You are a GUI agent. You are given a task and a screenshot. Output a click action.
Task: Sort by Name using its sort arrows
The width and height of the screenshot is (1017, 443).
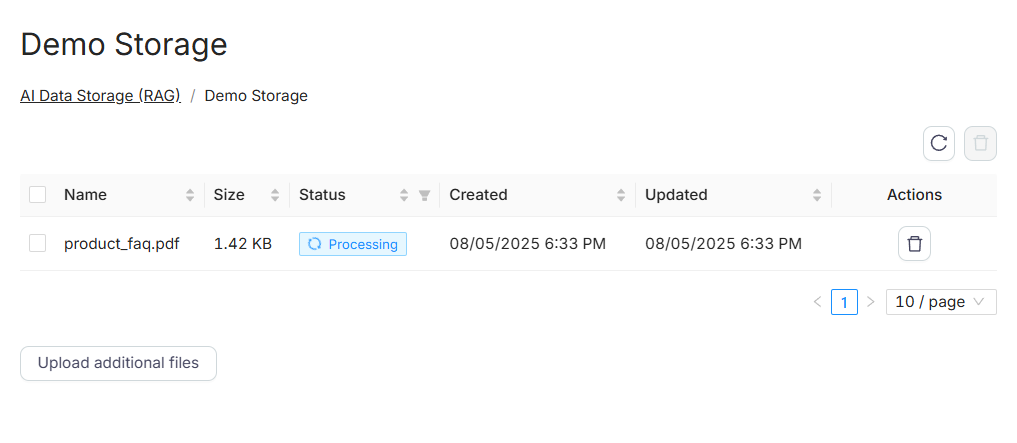pos(190,196)
